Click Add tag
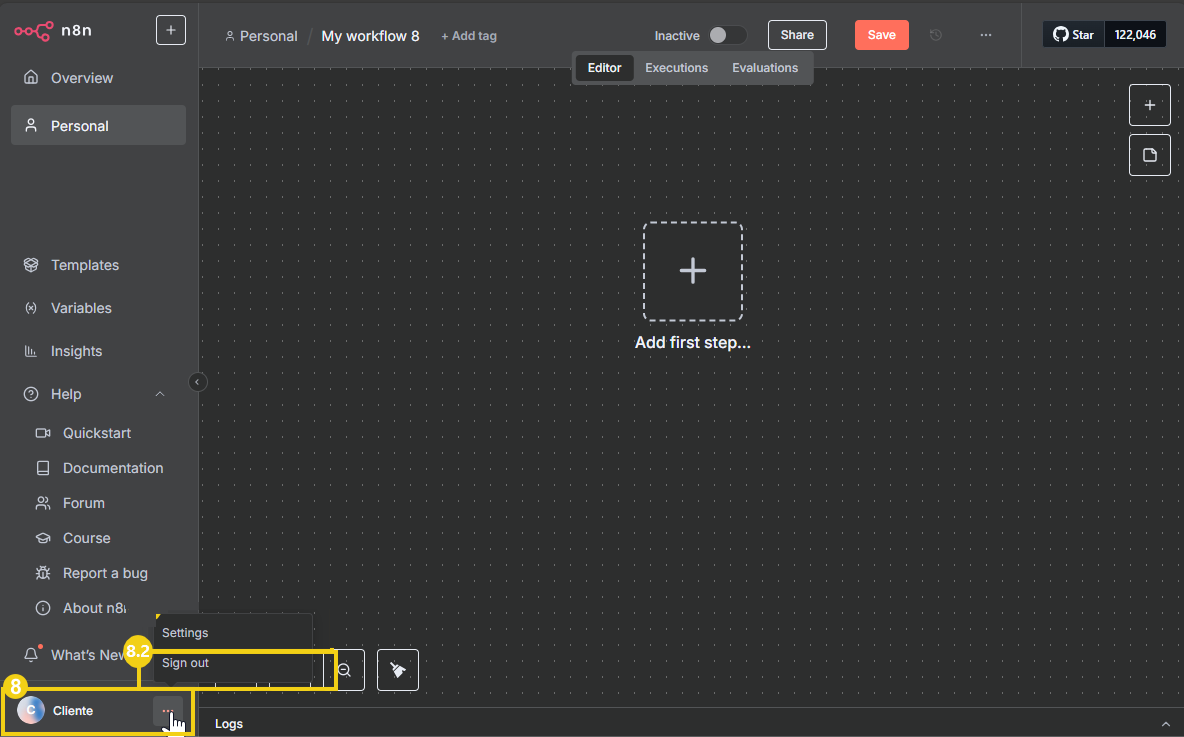The height and width of the screenshot is (737, 1184). (469, 35)
